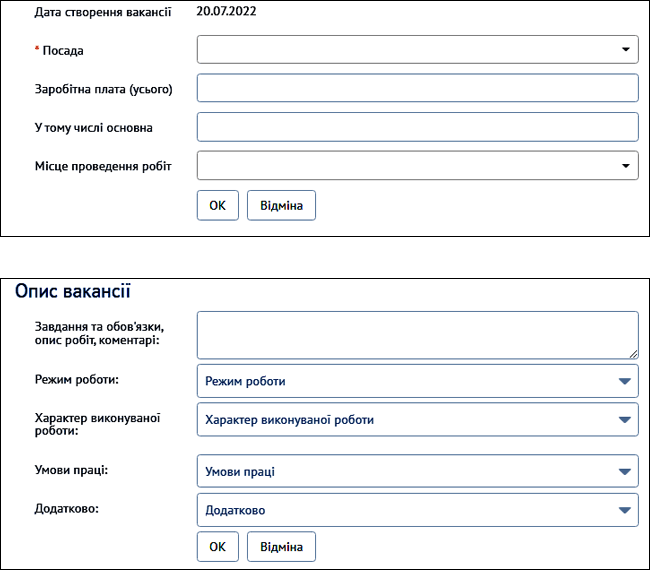Click the chevron icon in Додатково field

[x=625, y=510]
